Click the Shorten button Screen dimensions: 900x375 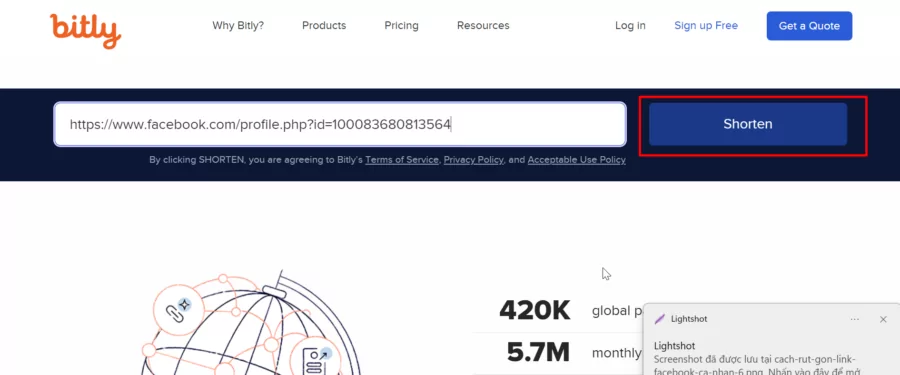(x=748, y=124)
